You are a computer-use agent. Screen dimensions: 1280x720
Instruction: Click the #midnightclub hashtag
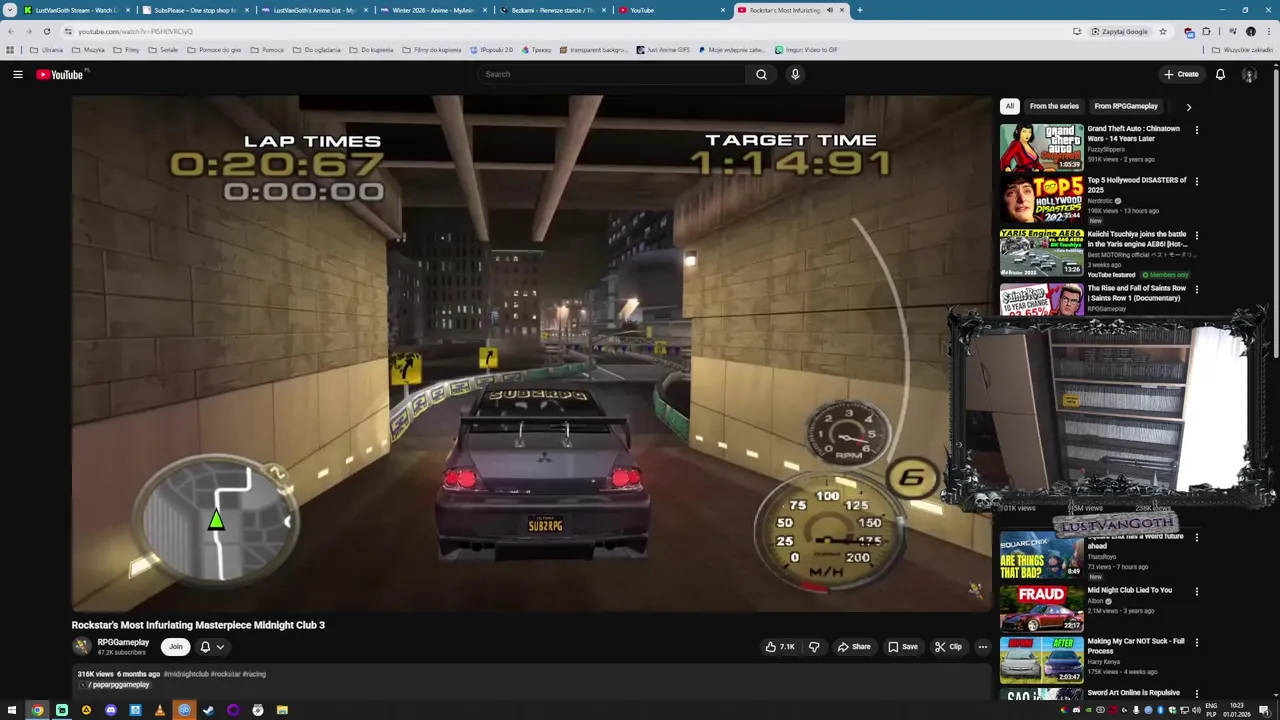pos(185,674)
